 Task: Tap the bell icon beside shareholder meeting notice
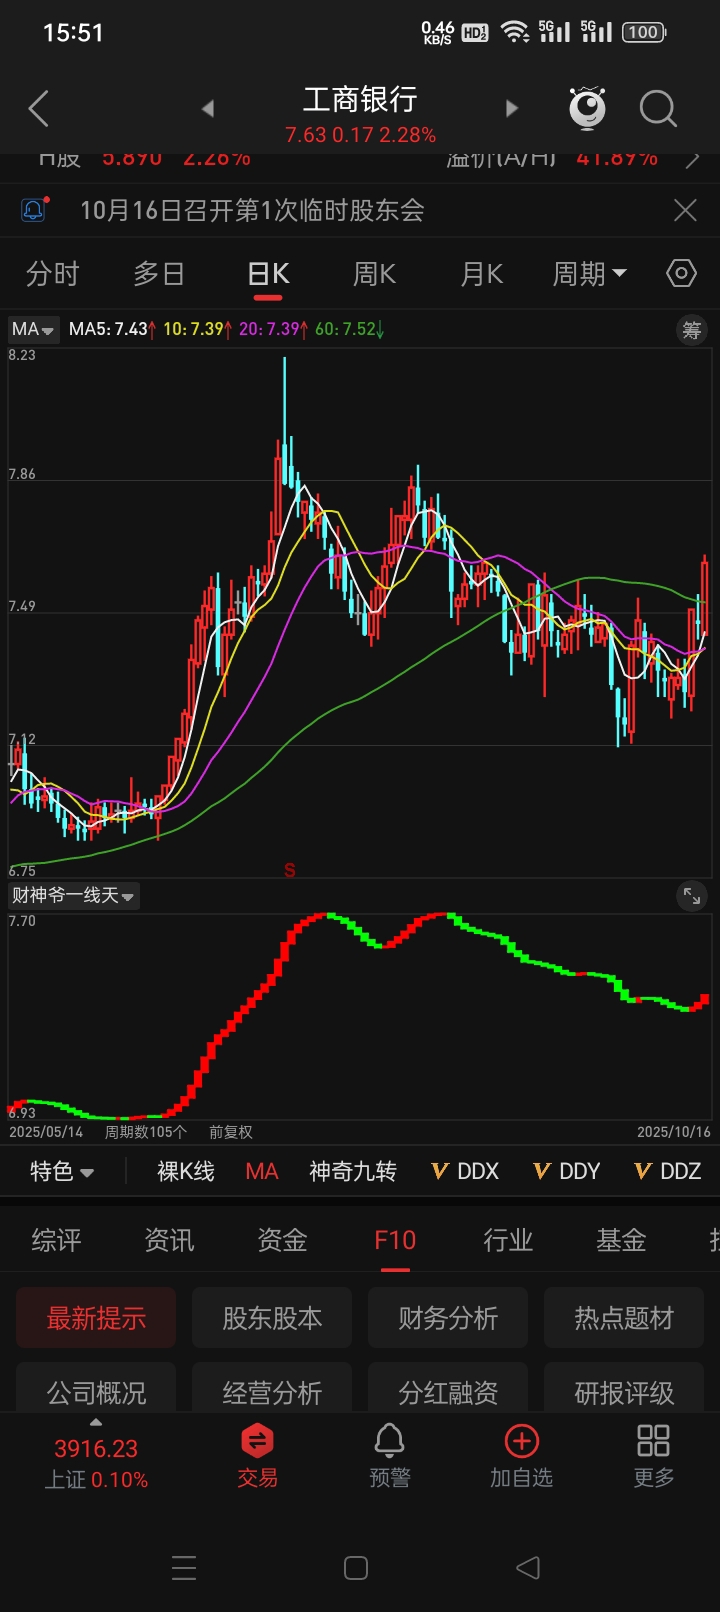[x=33, y=210]
